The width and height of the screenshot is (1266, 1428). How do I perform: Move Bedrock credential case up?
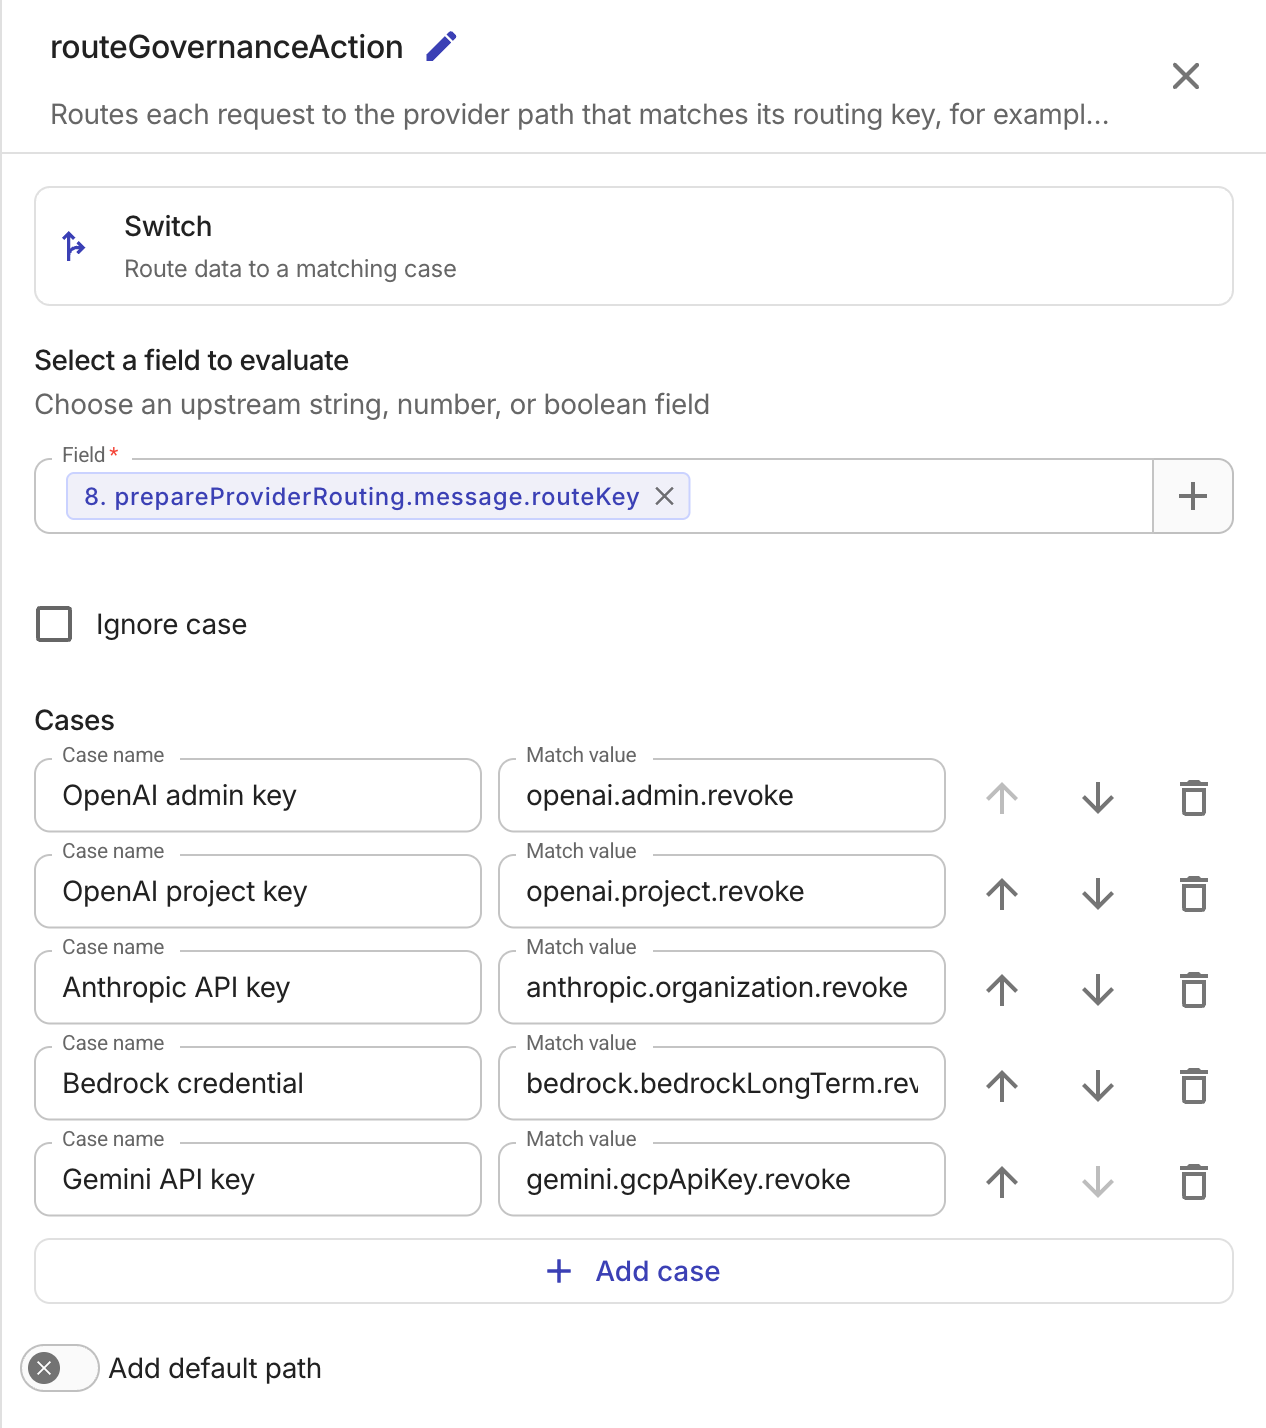click(x=1001, y=1085)
